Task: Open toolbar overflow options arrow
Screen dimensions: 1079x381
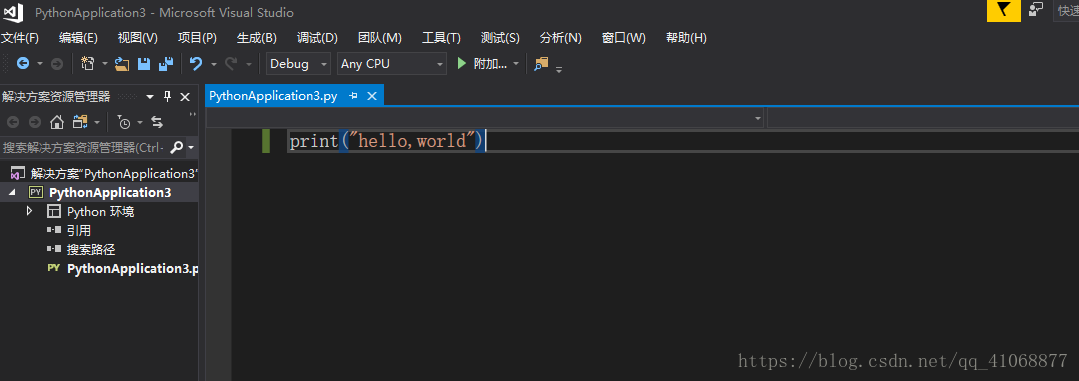Action: coord(559,68)
